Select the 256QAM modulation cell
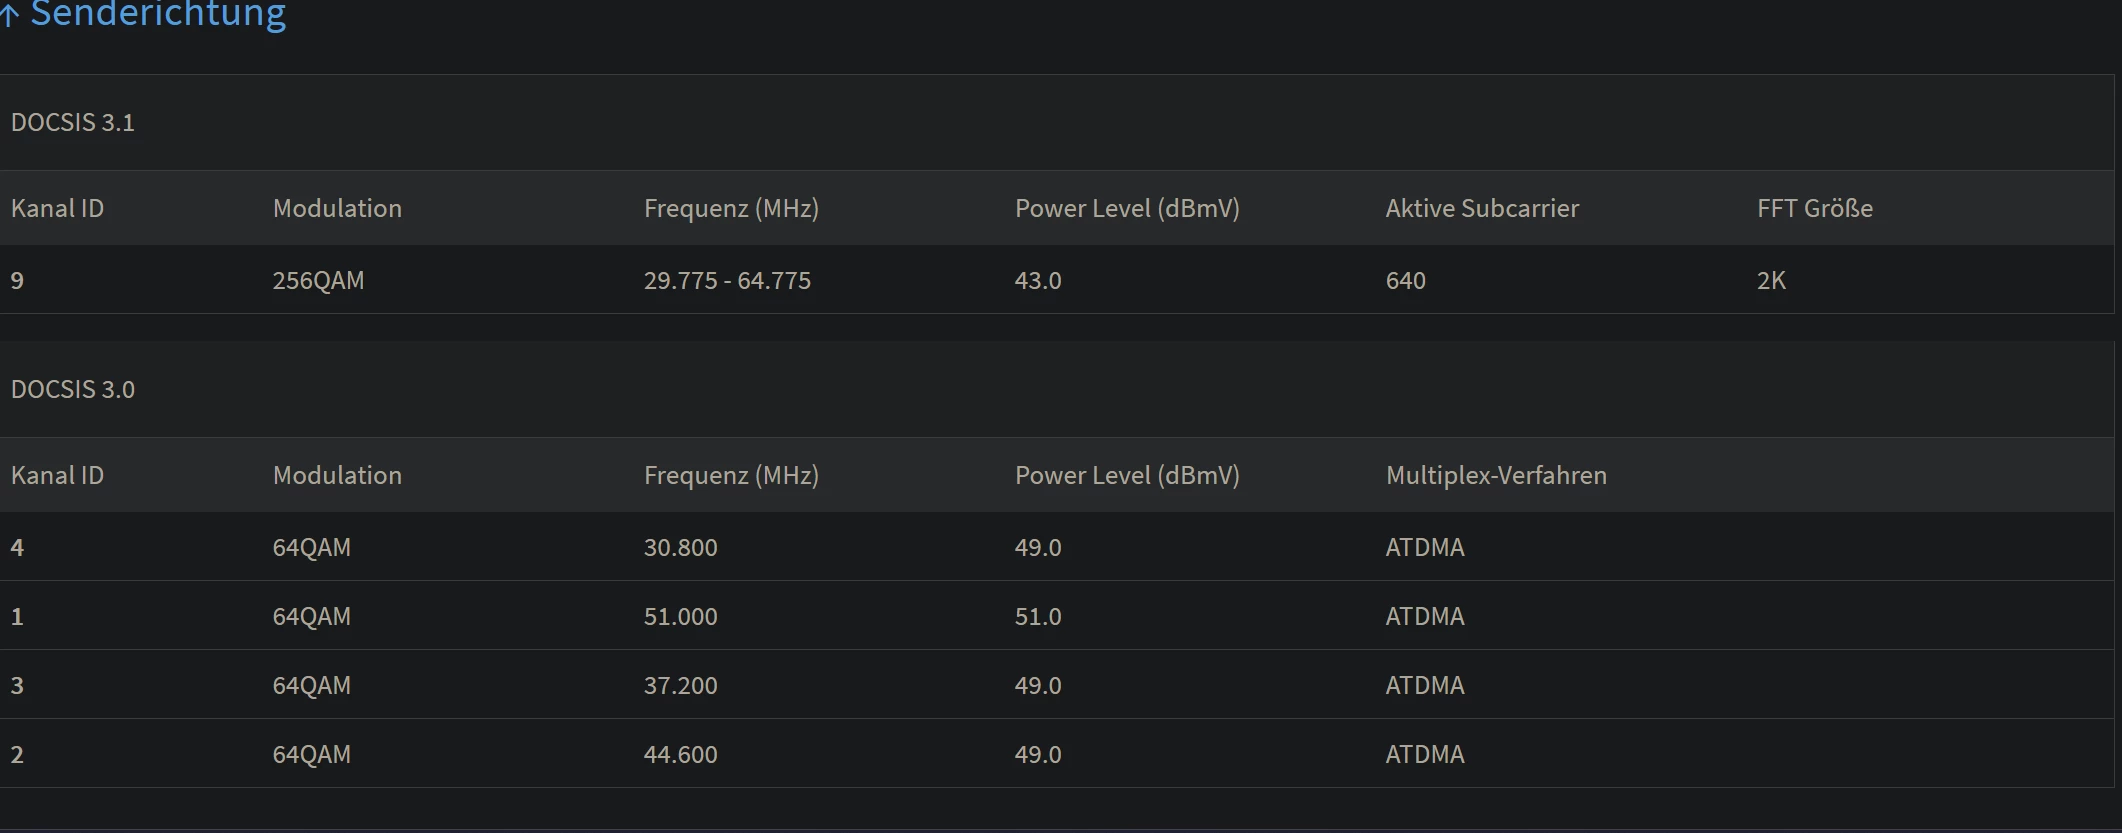This screenshot has height=833, width=2122. click(318, 280)
